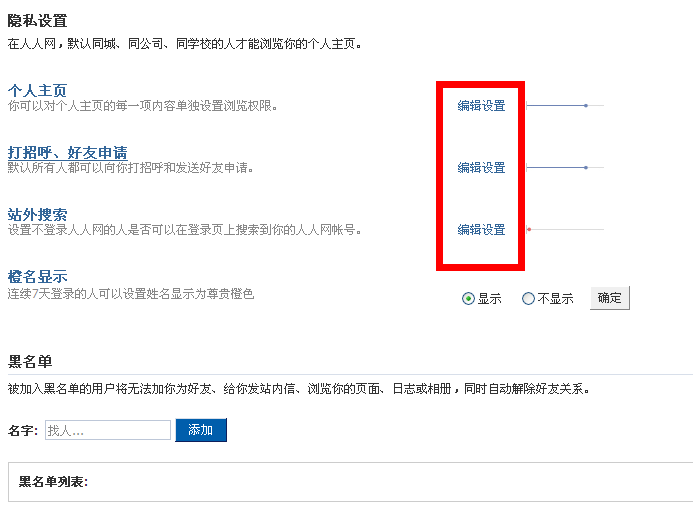693x527 pixels.
Task: Click description 默认所有人都可以向你打招呼和发送好友申请
Action: pos(130,168)
